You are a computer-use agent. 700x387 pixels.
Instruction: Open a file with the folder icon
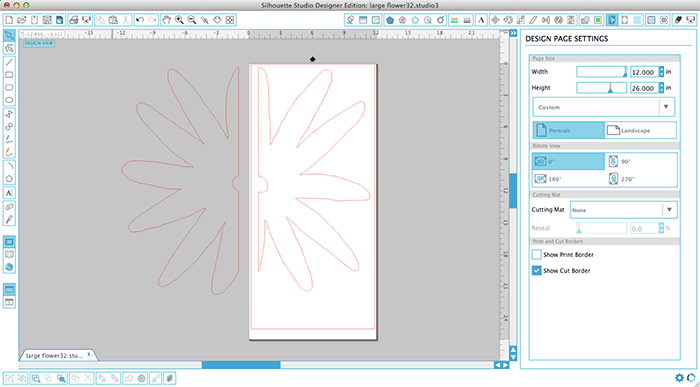21,20
